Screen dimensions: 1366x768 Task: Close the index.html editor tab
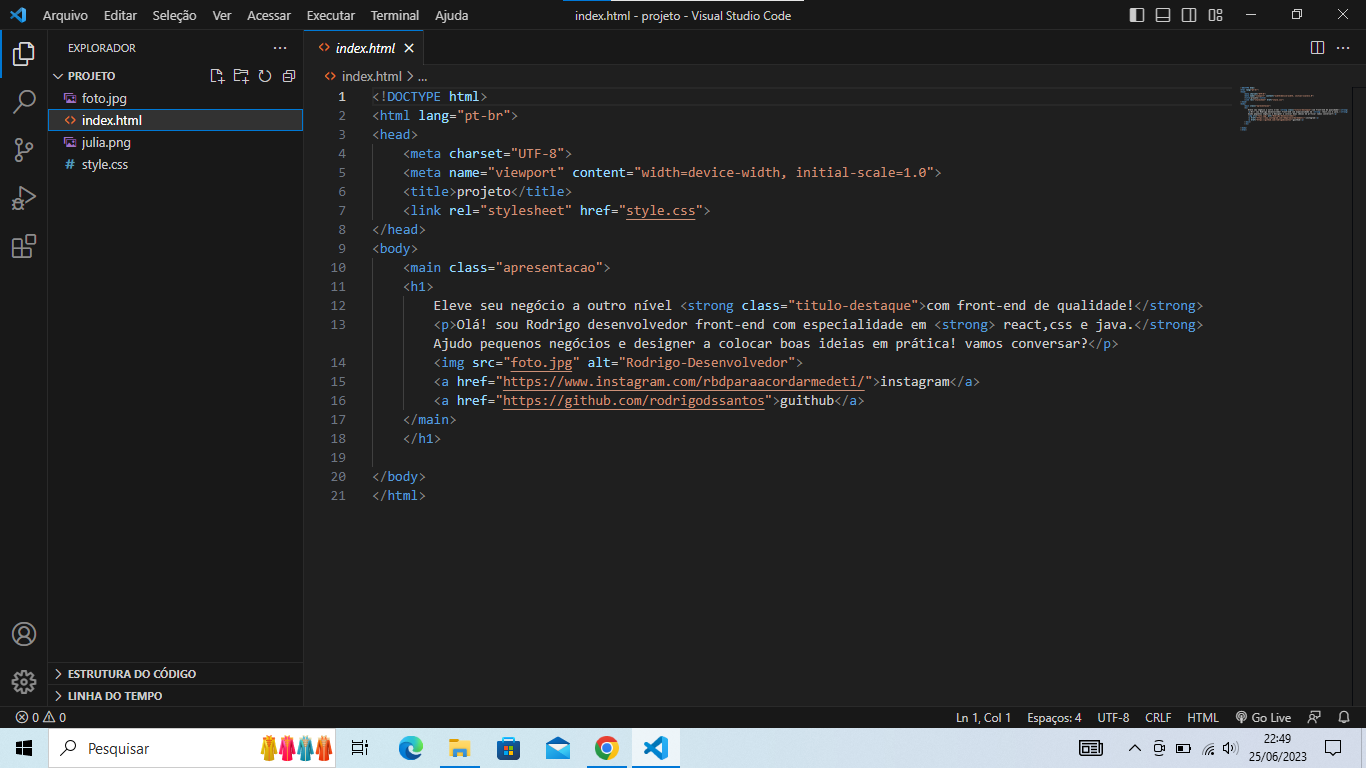click(409, 48)
